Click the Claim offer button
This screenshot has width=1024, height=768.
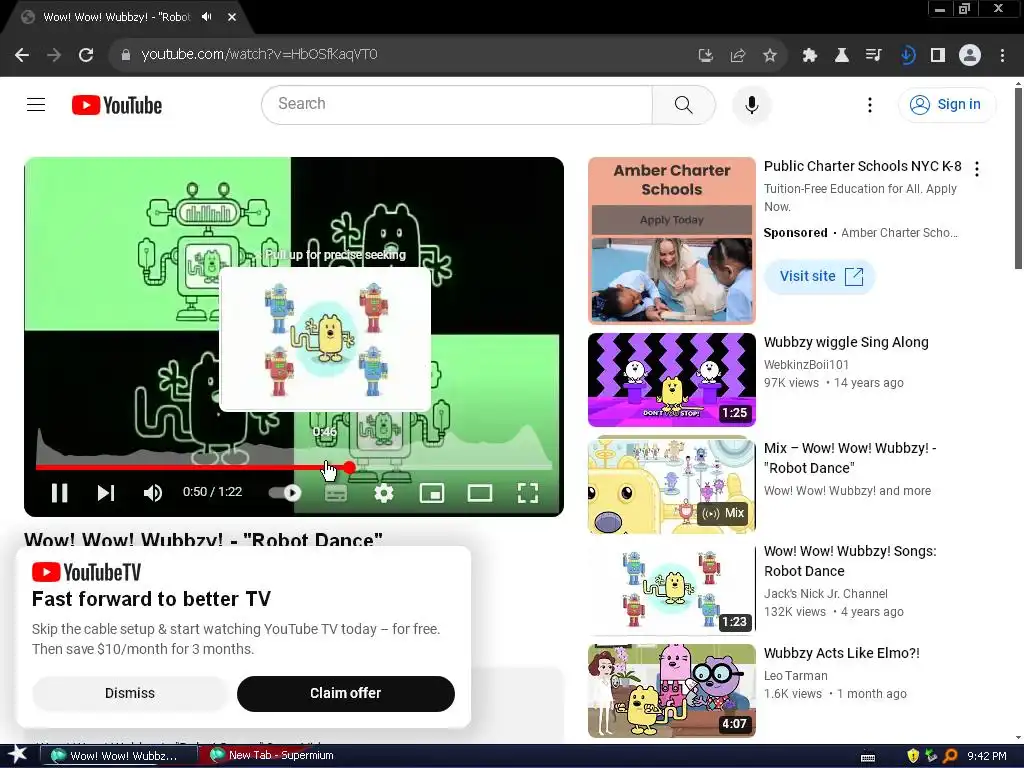[345, 694]
